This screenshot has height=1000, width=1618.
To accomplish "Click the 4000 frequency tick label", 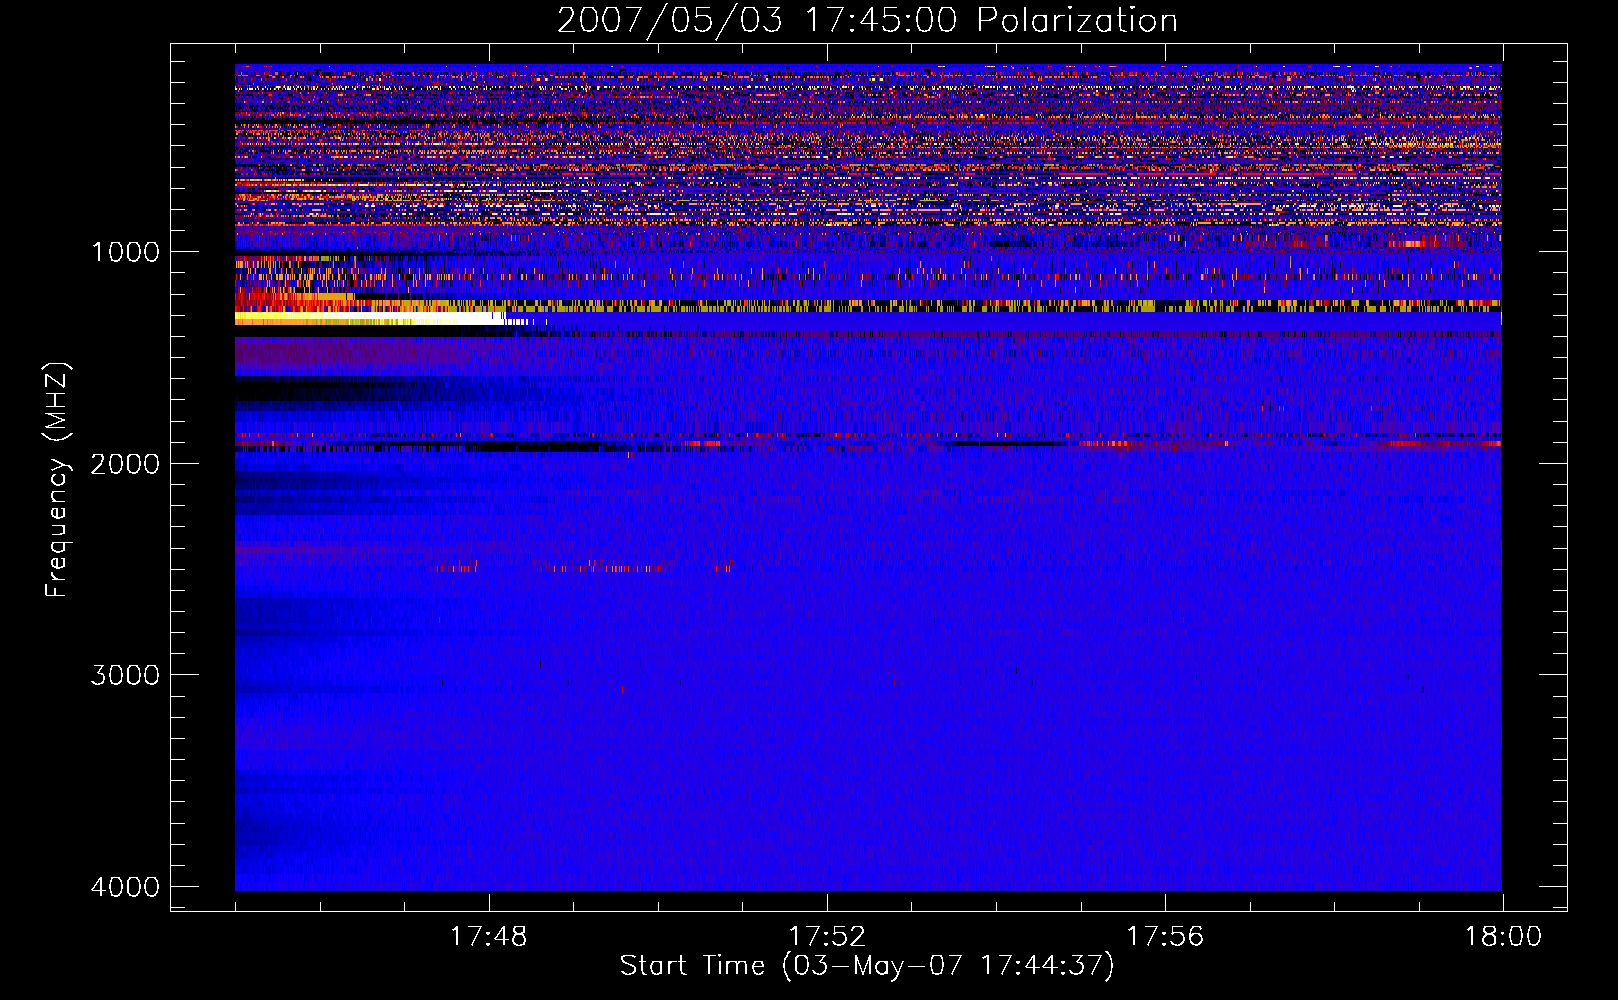I will tap(125, 887).
